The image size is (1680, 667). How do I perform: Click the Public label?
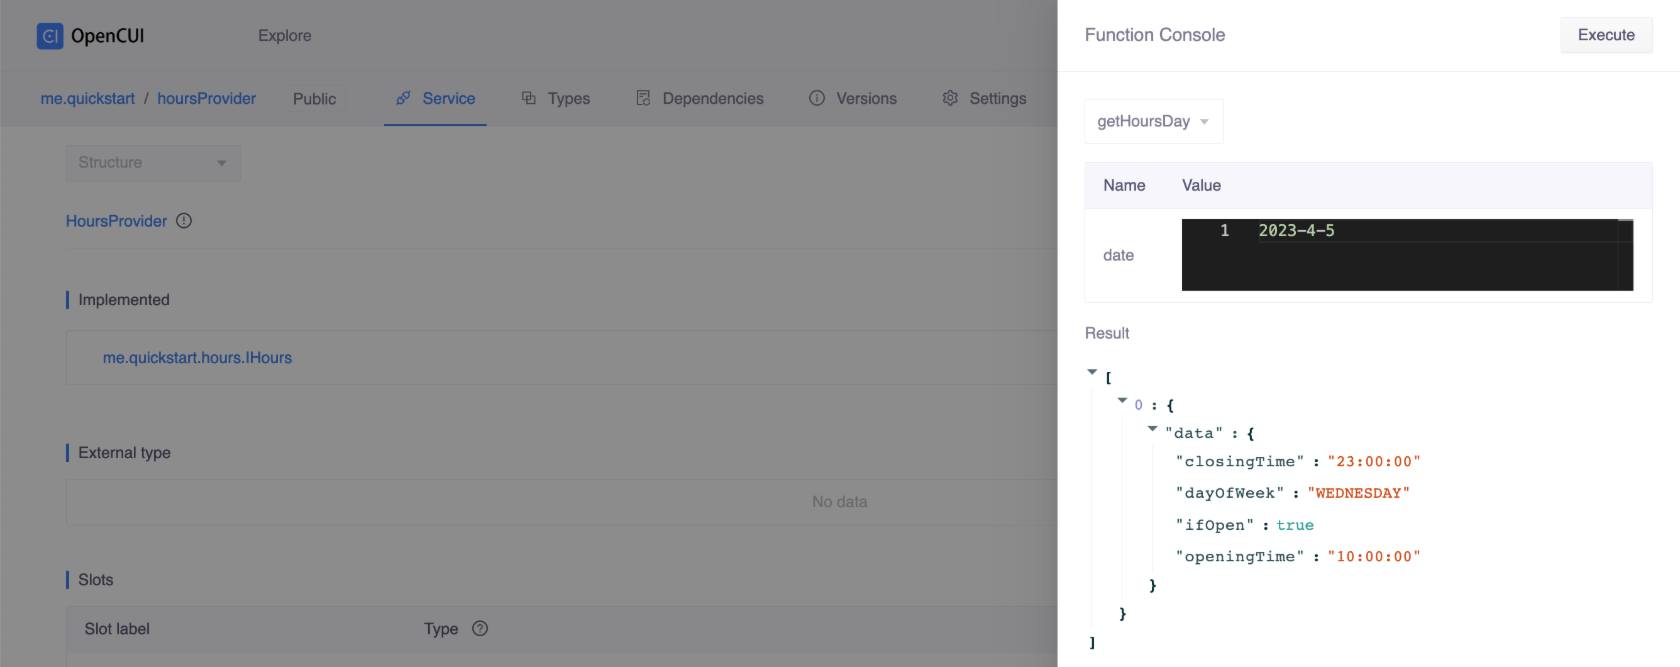[314, 99]
